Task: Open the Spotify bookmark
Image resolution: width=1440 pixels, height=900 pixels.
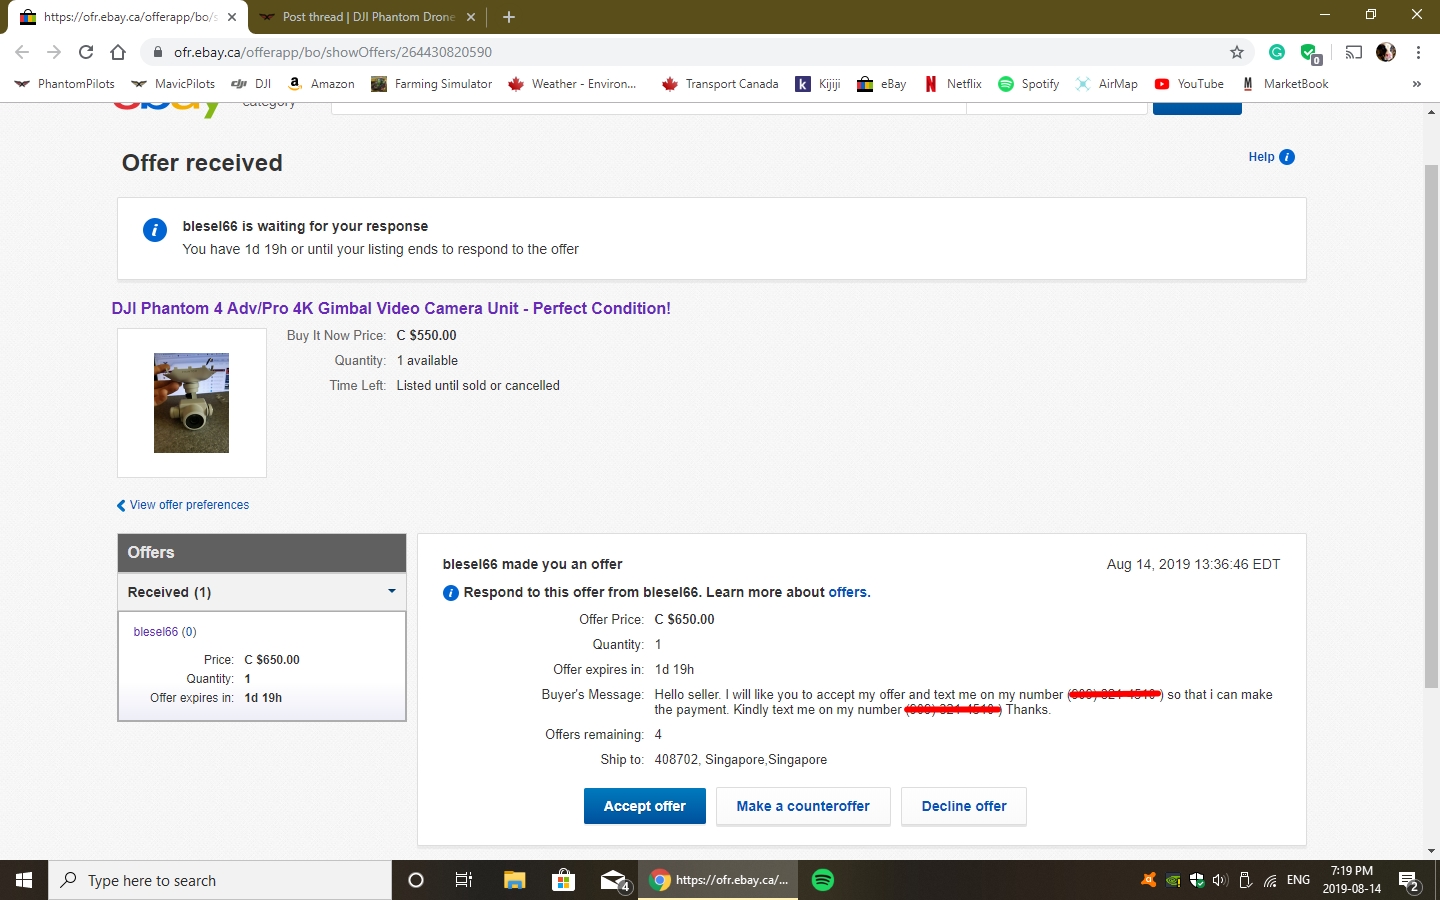Action: pyautogui.click(x=1028, y=84)
